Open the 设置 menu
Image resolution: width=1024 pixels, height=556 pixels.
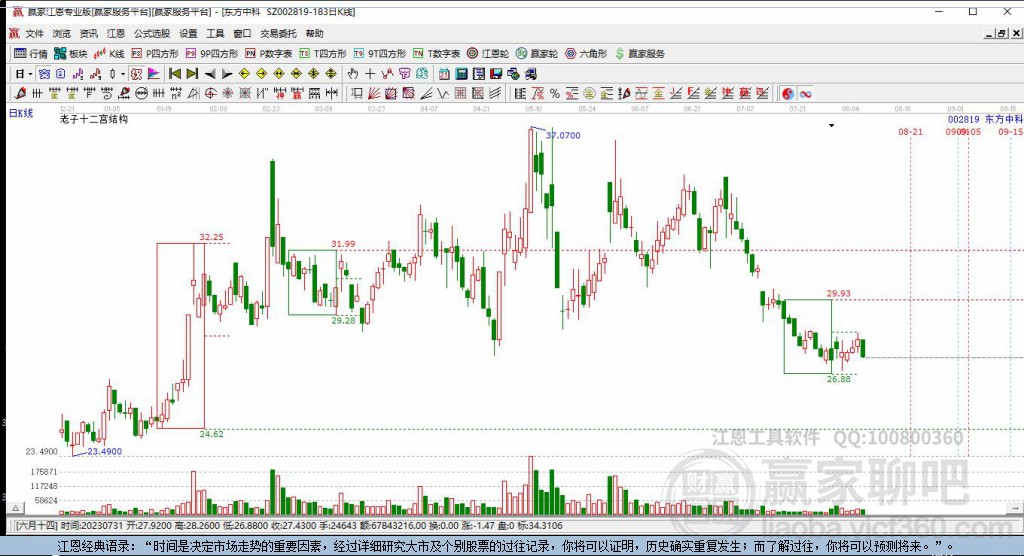click(188, 33)
